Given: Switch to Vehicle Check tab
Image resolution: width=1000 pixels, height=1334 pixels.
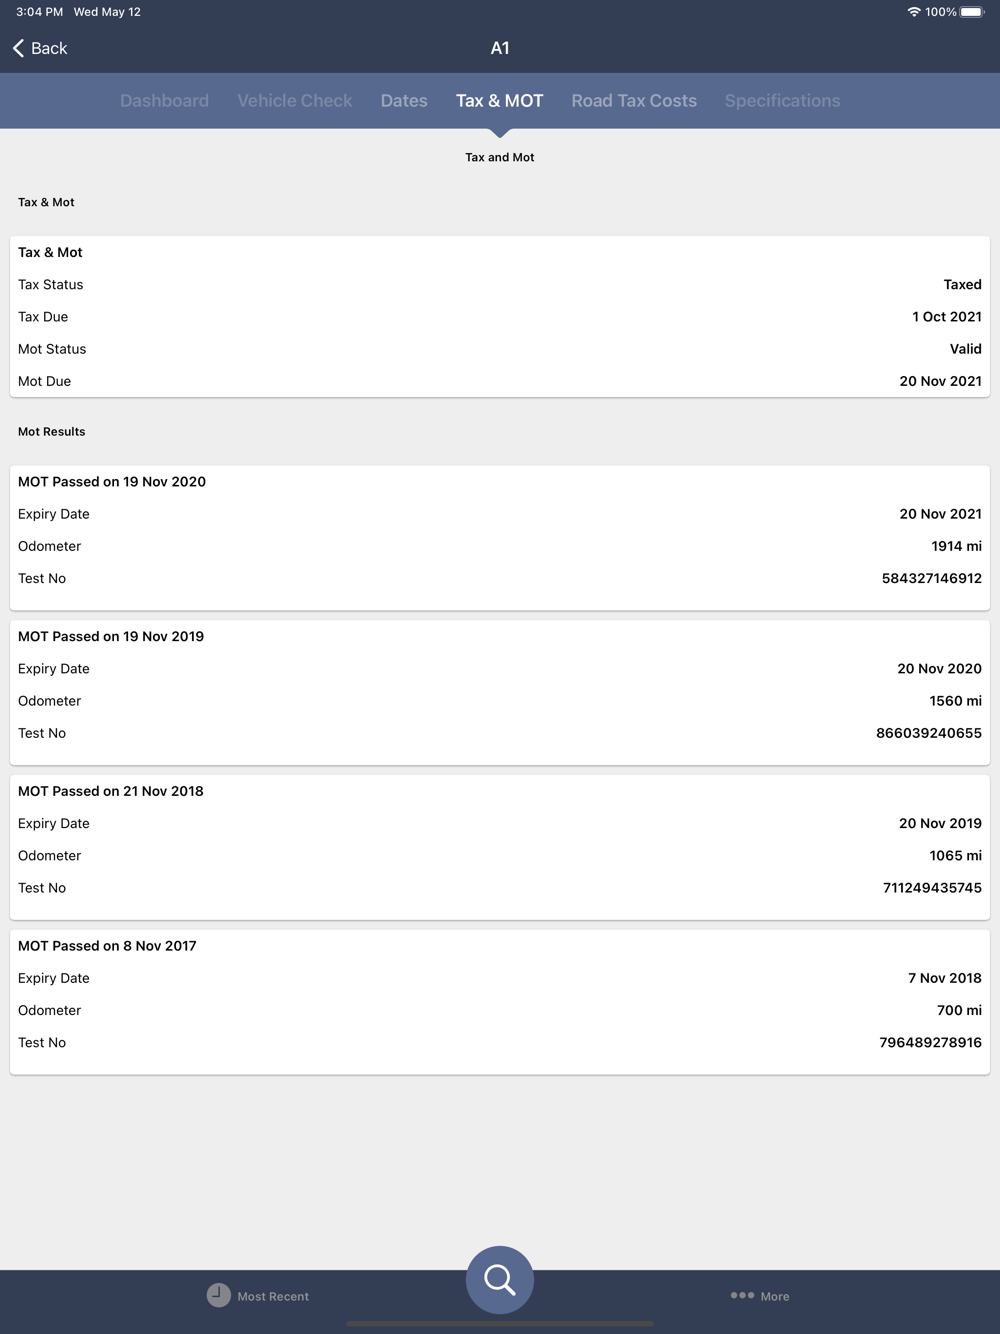Looking at the screenshot, I should (x=295, y=101).
